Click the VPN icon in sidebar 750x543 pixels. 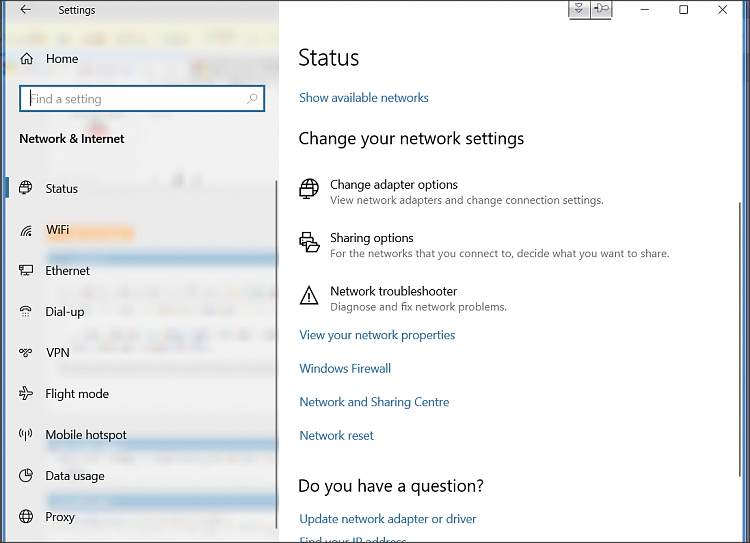click(26, 353)
